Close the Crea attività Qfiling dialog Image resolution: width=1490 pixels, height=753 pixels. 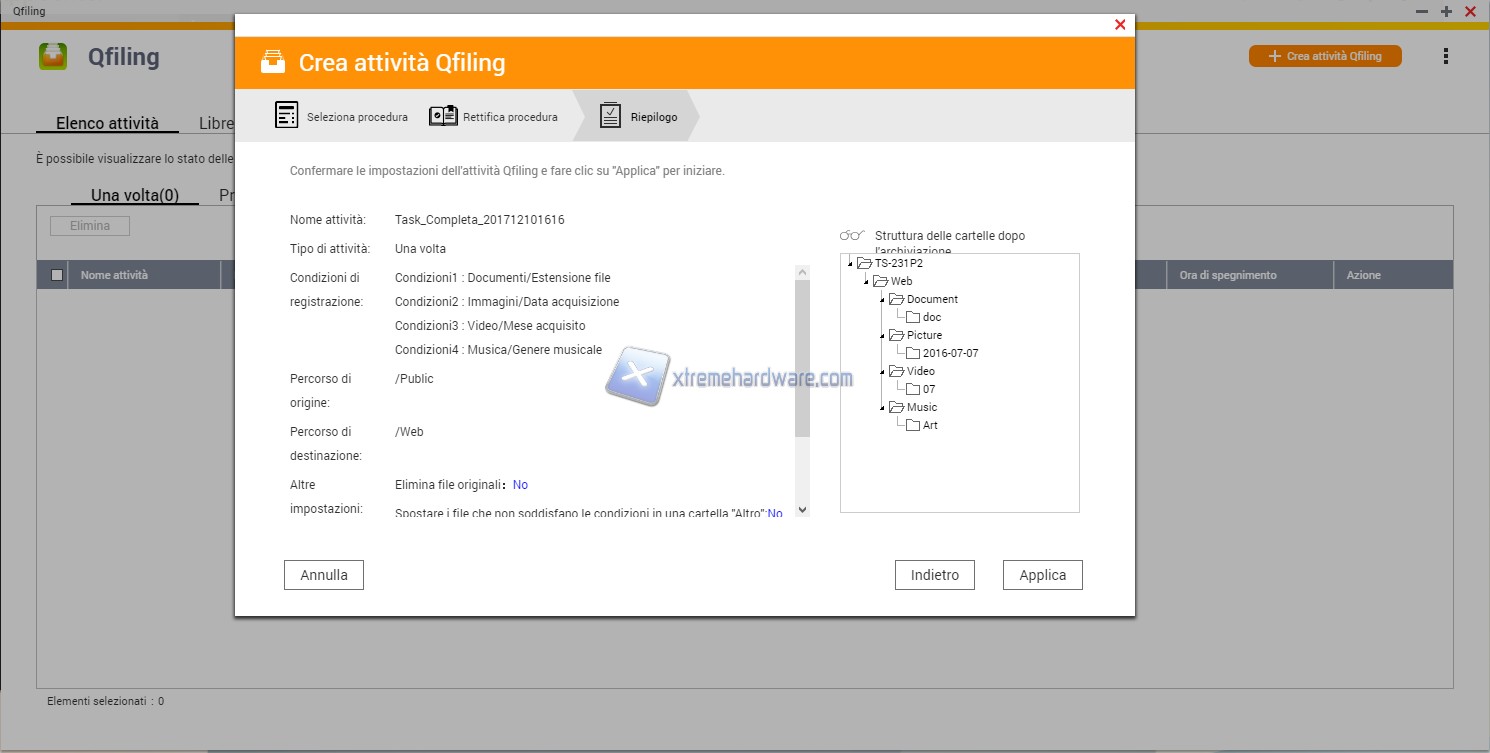(1119, 25)
